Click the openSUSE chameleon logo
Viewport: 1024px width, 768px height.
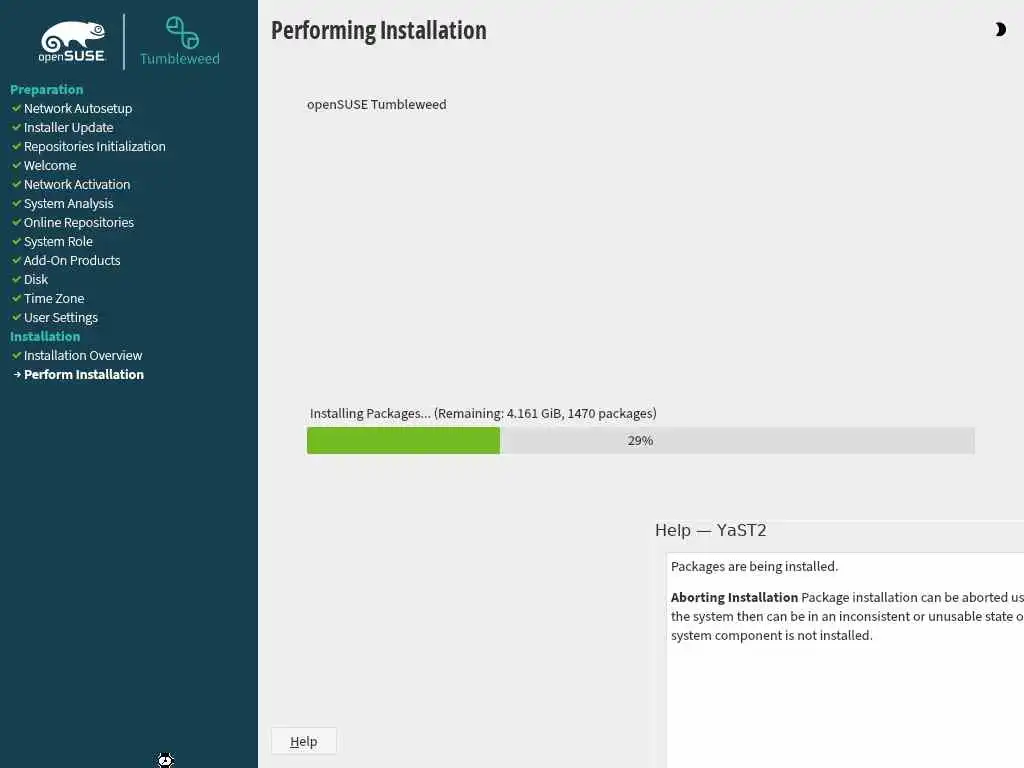coord(72,42)
